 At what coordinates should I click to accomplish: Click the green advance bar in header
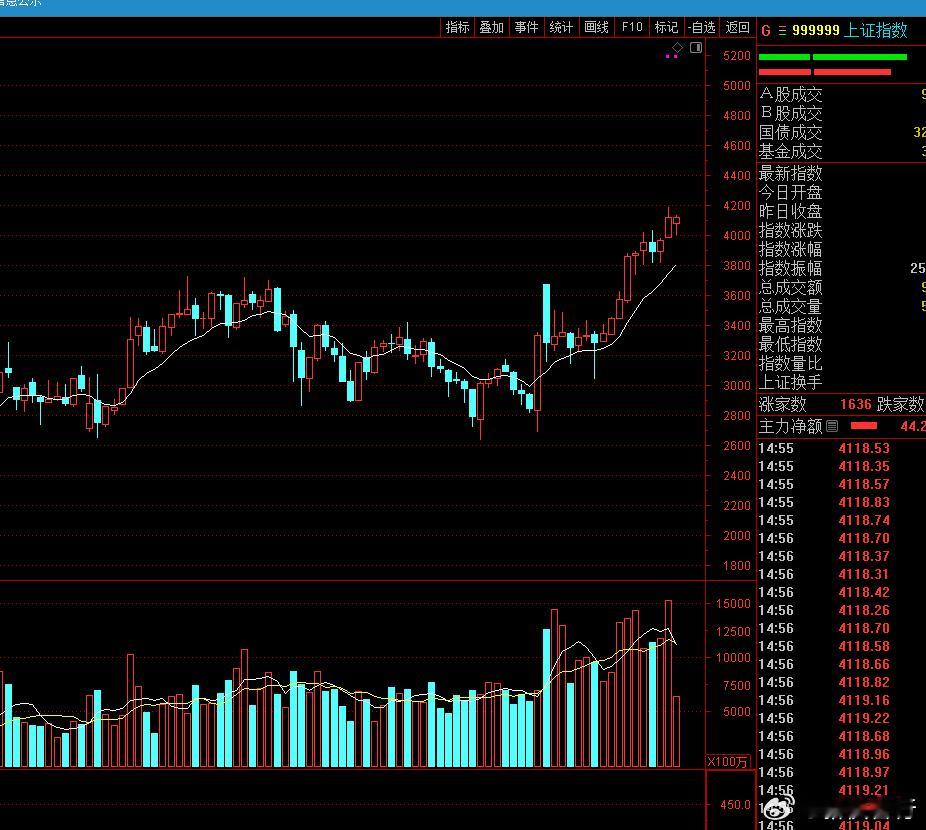click(x=833, y=57)
